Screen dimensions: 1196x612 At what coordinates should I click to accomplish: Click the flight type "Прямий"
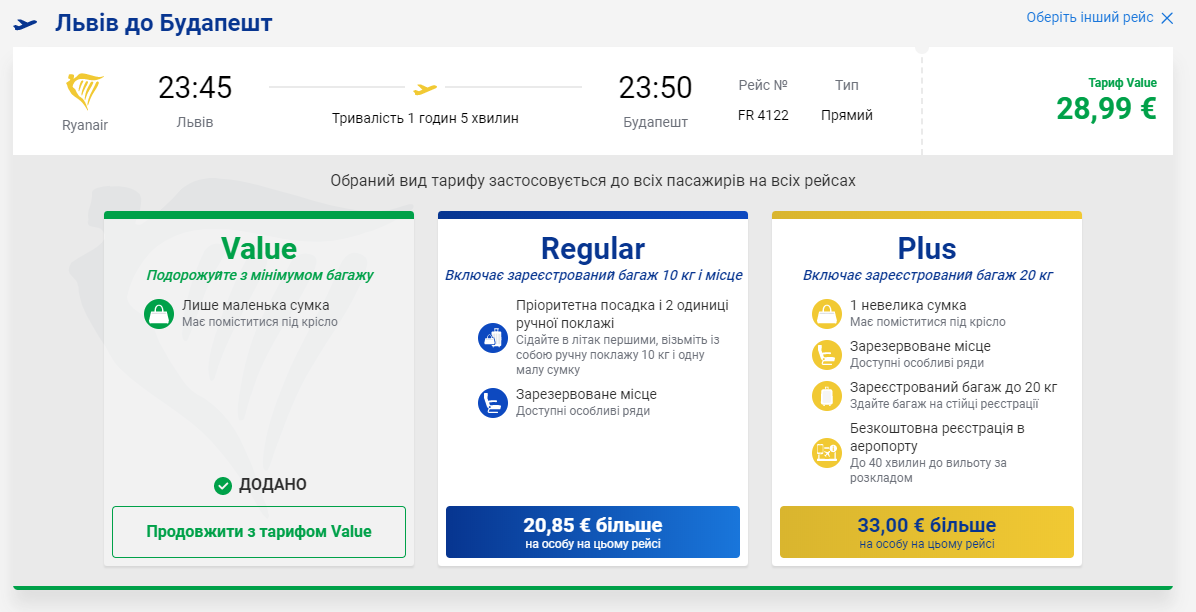click(847, 115)
